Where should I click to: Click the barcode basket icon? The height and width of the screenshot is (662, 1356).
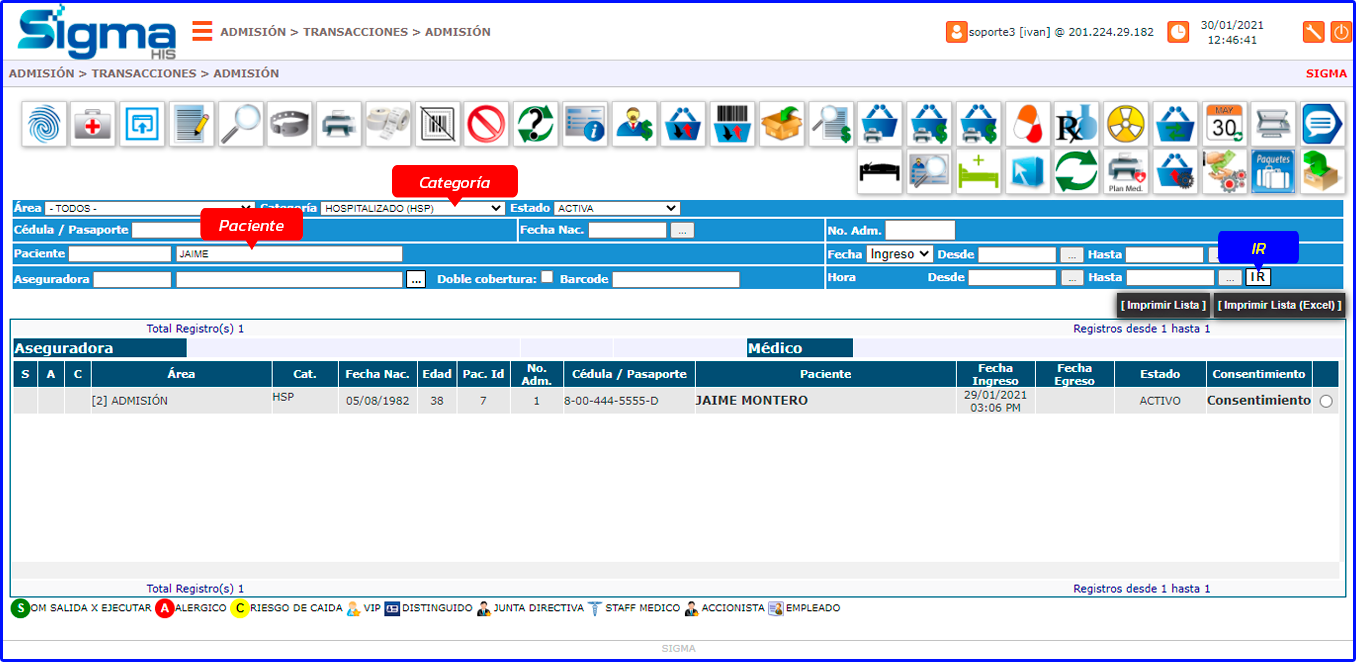tap(731, 125)
